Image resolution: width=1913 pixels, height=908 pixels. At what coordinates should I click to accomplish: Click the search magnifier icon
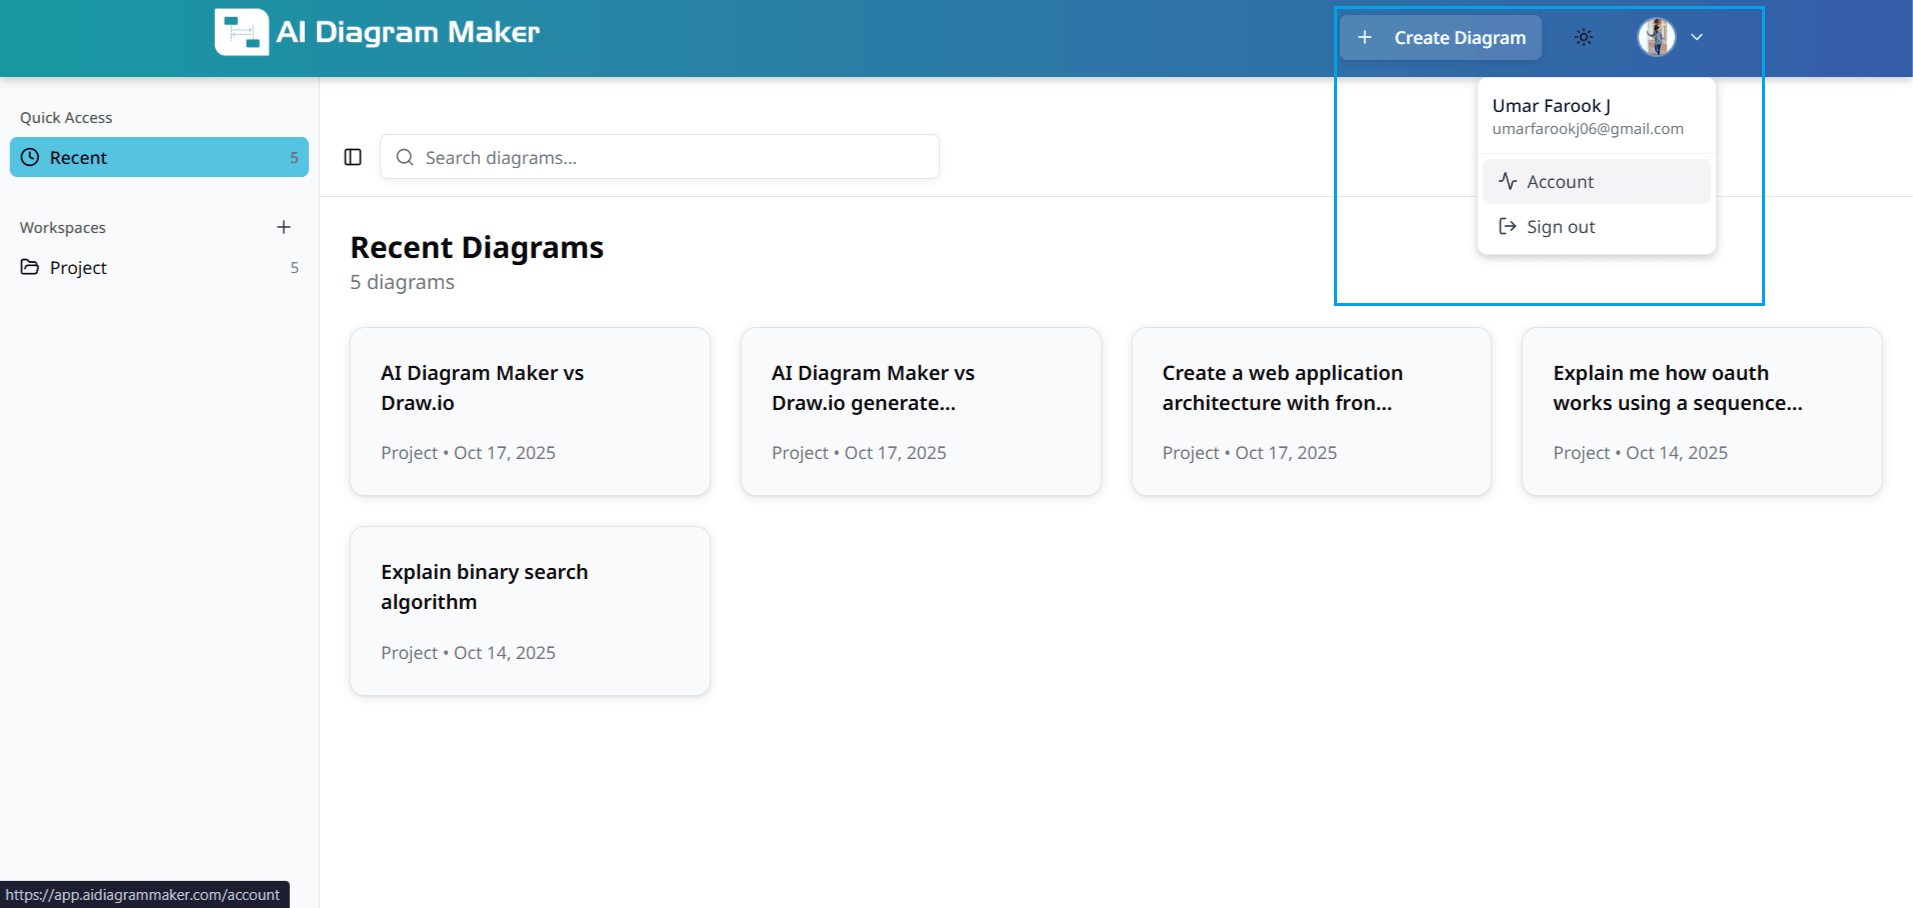point(404,157)
